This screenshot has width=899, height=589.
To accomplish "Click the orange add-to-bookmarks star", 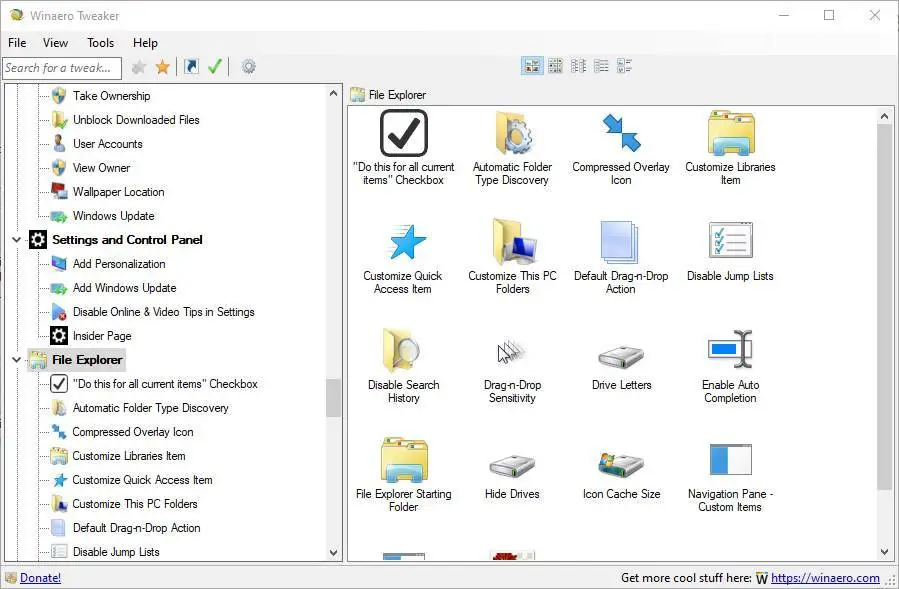I will click(x=163, y=67).
